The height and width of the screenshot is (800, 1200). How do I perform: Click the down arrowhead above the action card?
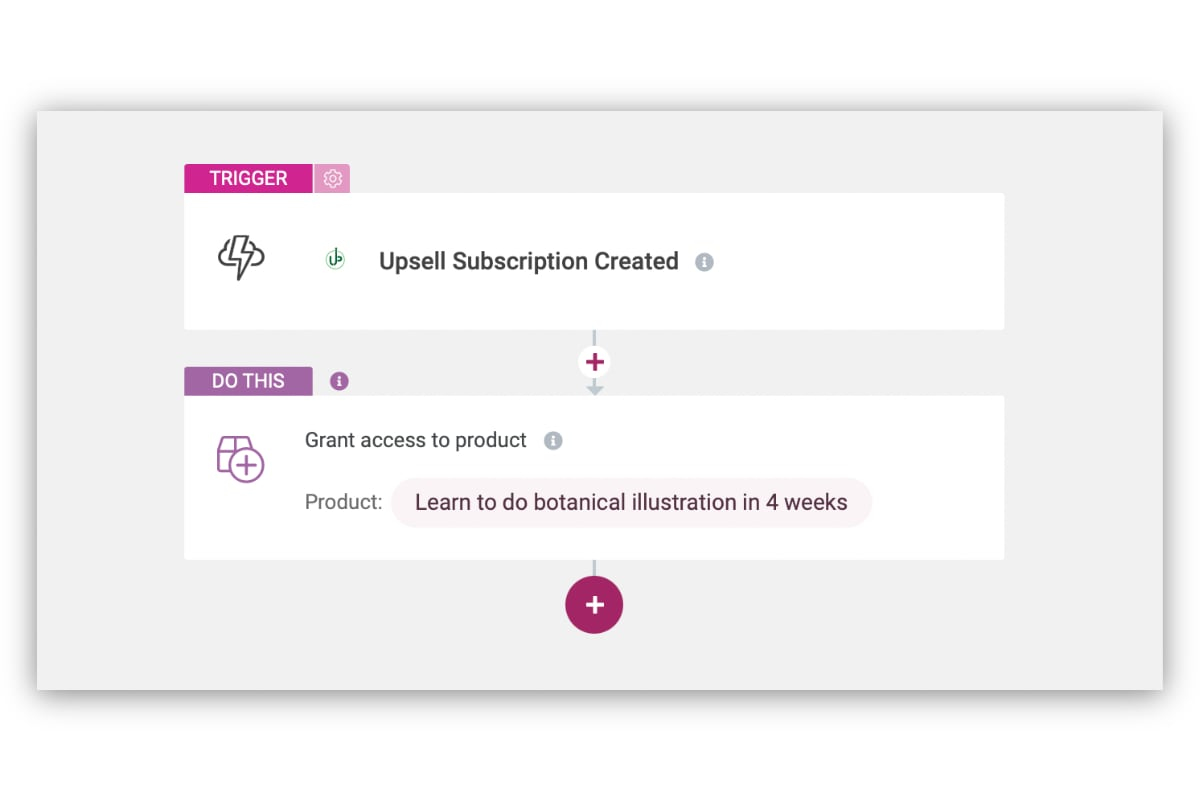[x=595, y=389]
